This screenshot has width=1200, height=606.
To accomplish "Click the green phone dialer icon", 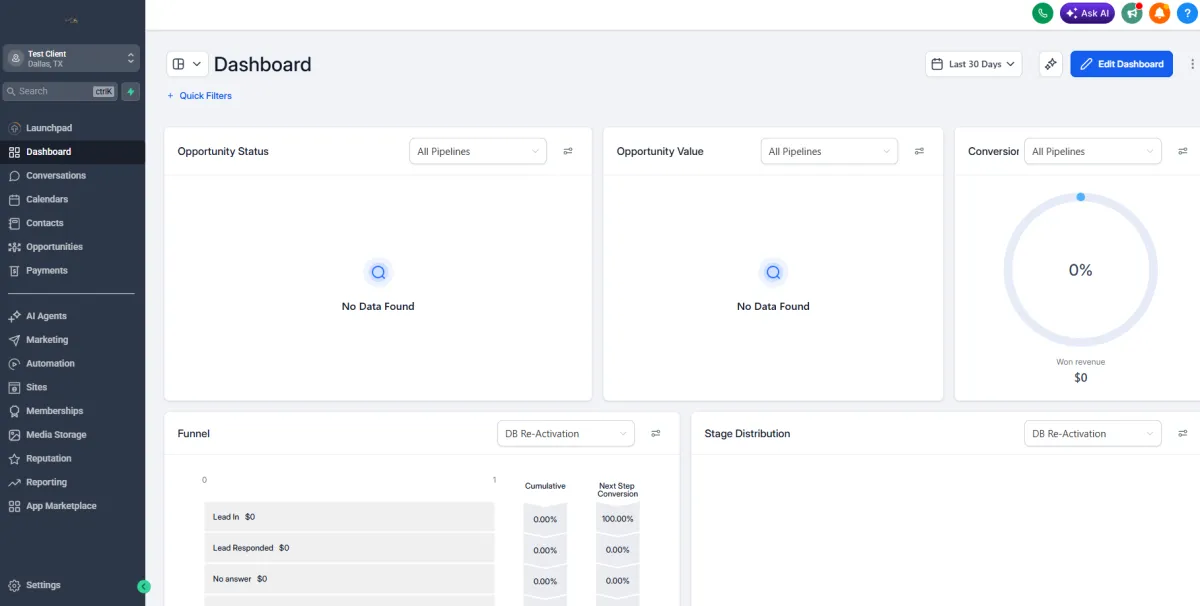I will (x=1043, y=13).
